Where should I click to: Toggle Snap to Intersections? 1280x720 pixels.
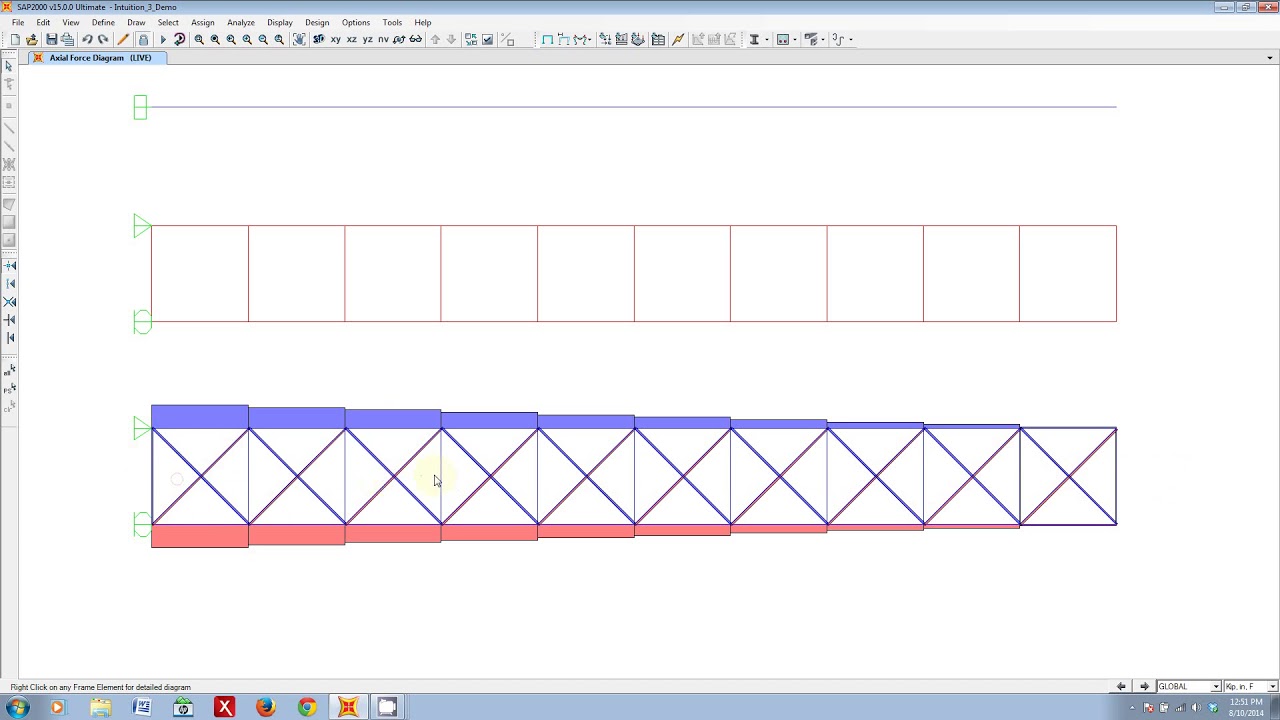[10, 302]
